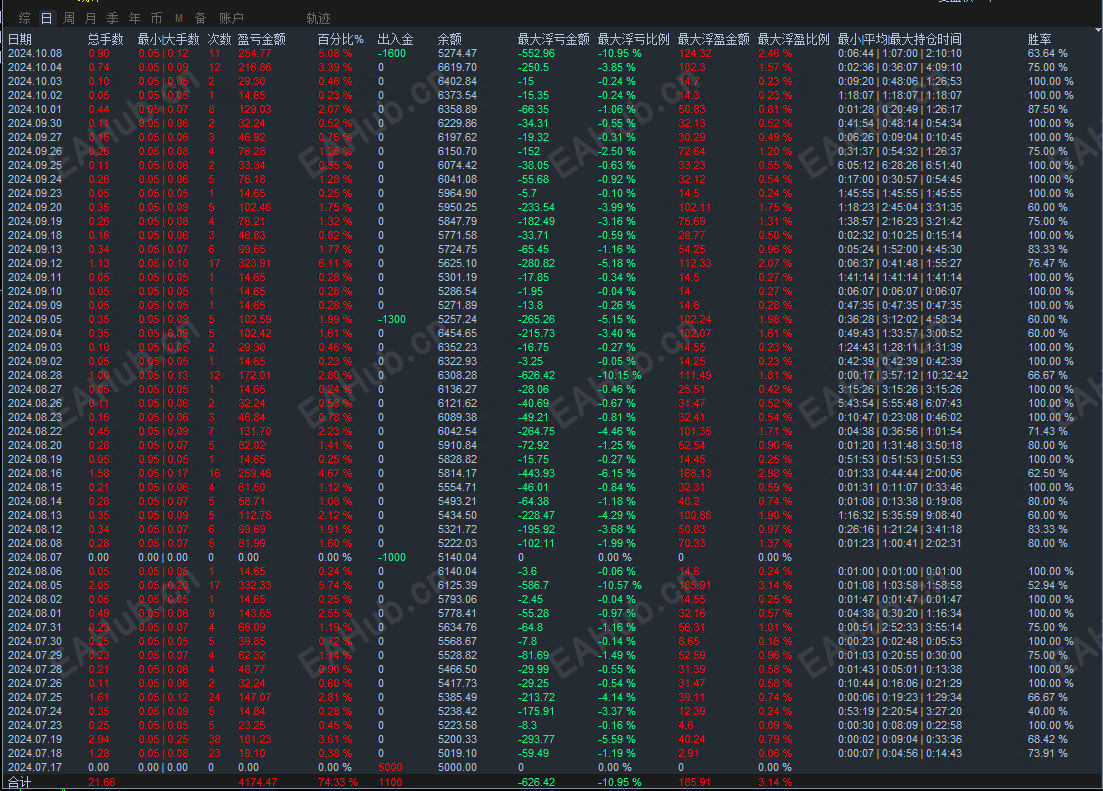
Task: Click the total percentage 74.33 %
Action: pos(338,783)
